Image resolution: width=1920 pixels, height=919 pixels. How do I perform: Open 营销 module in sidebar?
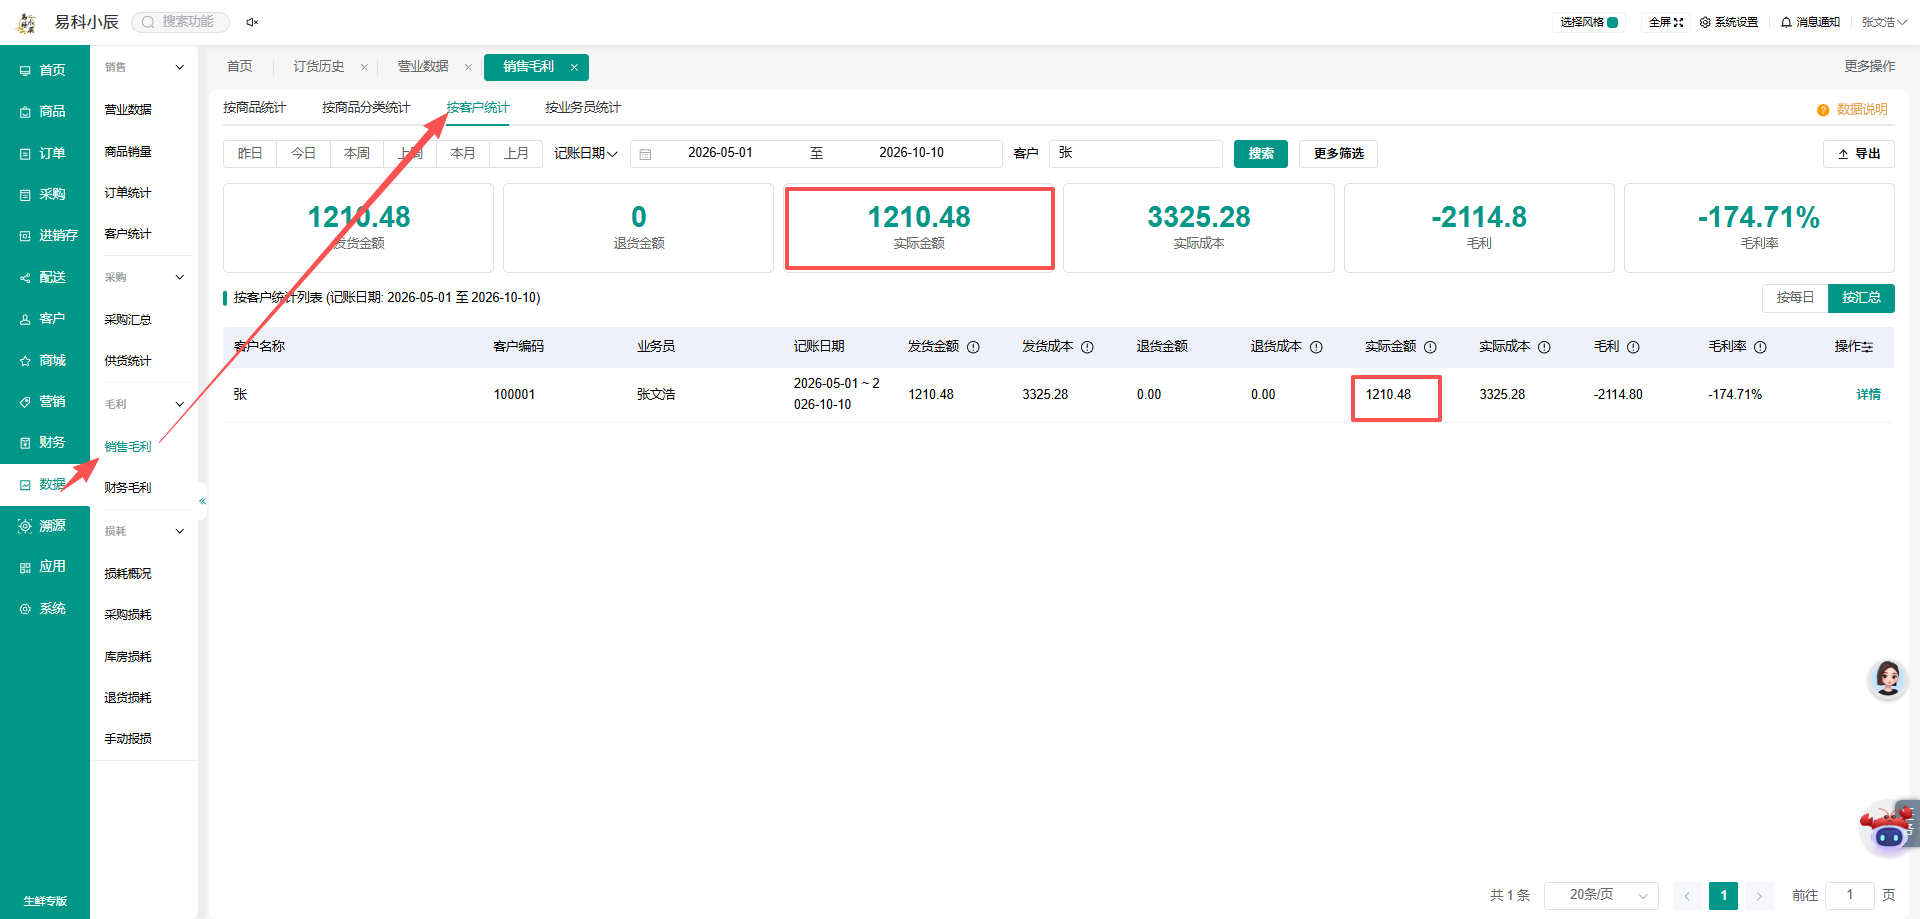44,401
